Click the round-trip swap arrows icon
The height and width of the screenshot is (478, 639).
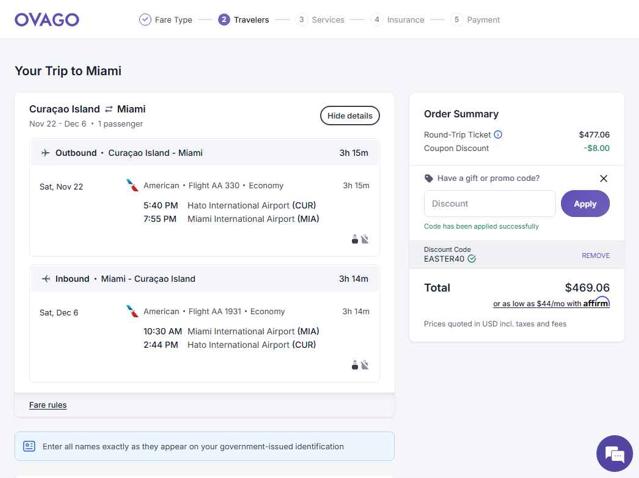108,109
